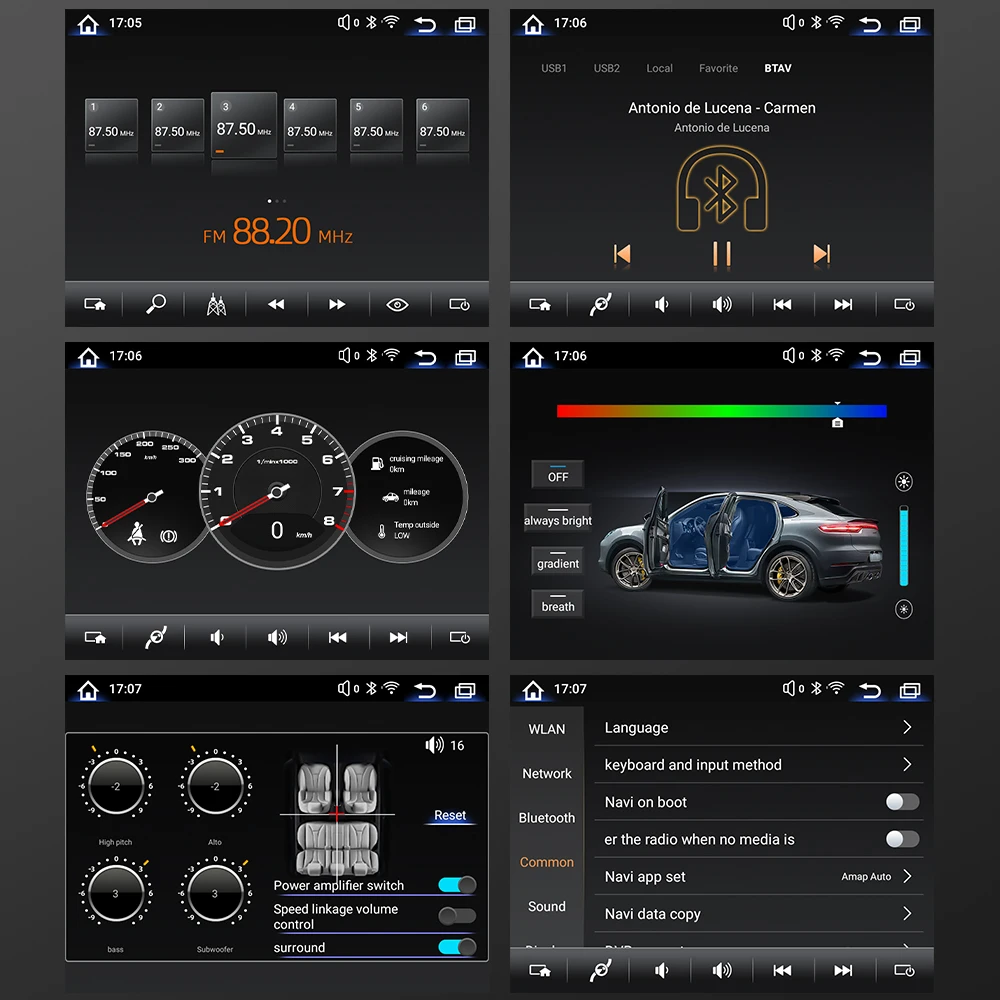Toggle Navi on boot

[x=902, y=802]
